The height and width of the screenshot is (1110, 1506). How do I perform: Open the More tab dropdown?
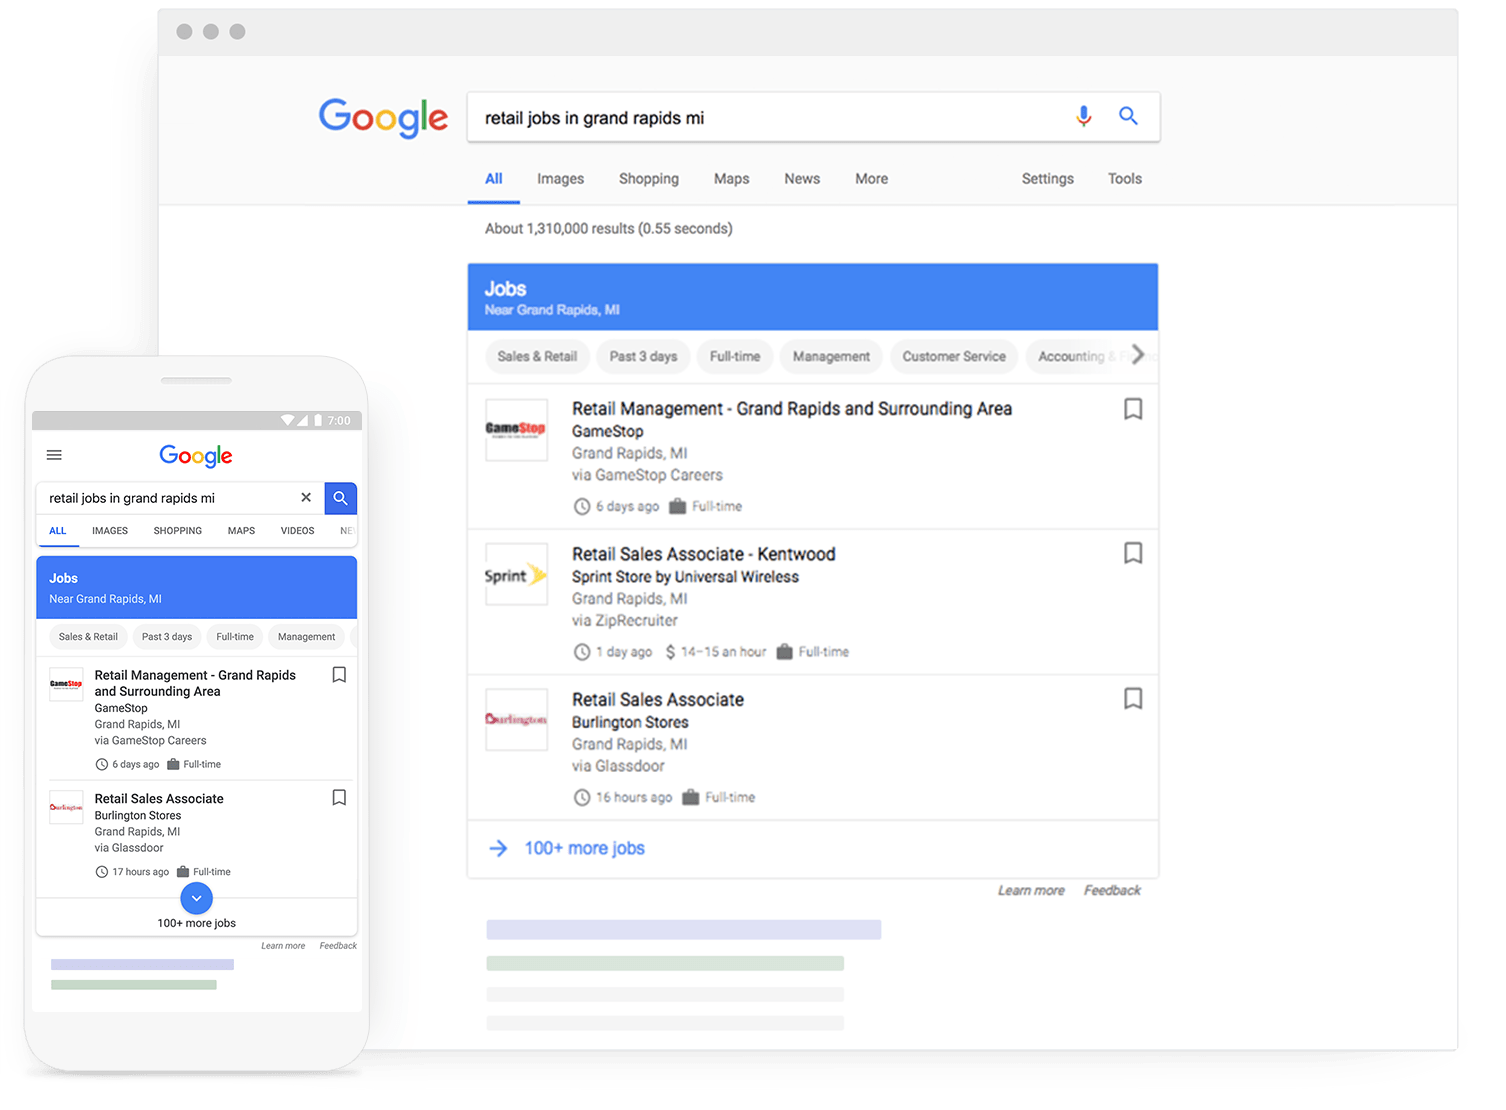(x=870, y=178)
